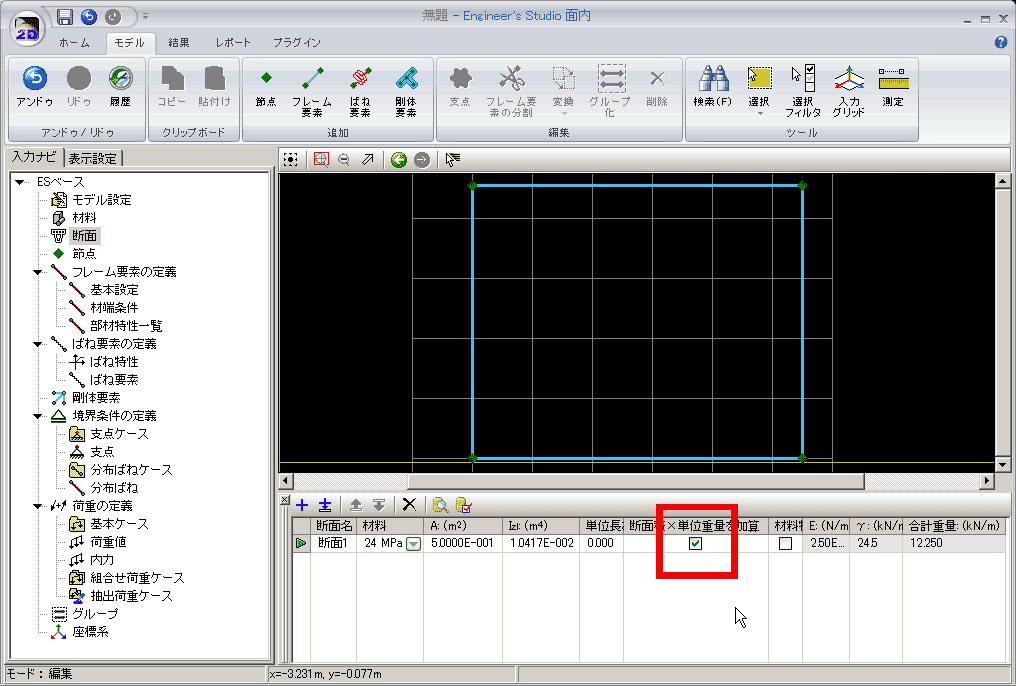Open the search (検索(F)) binoculars tool
The width and height of the screenshot is (1016, 686).
713,78
